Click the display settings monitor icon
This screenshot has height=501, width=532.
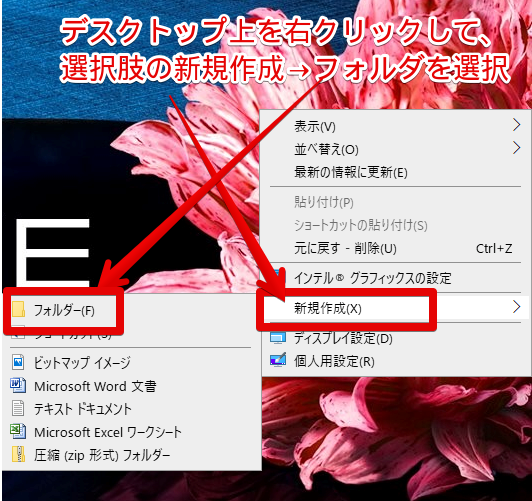tap(278, 338)
